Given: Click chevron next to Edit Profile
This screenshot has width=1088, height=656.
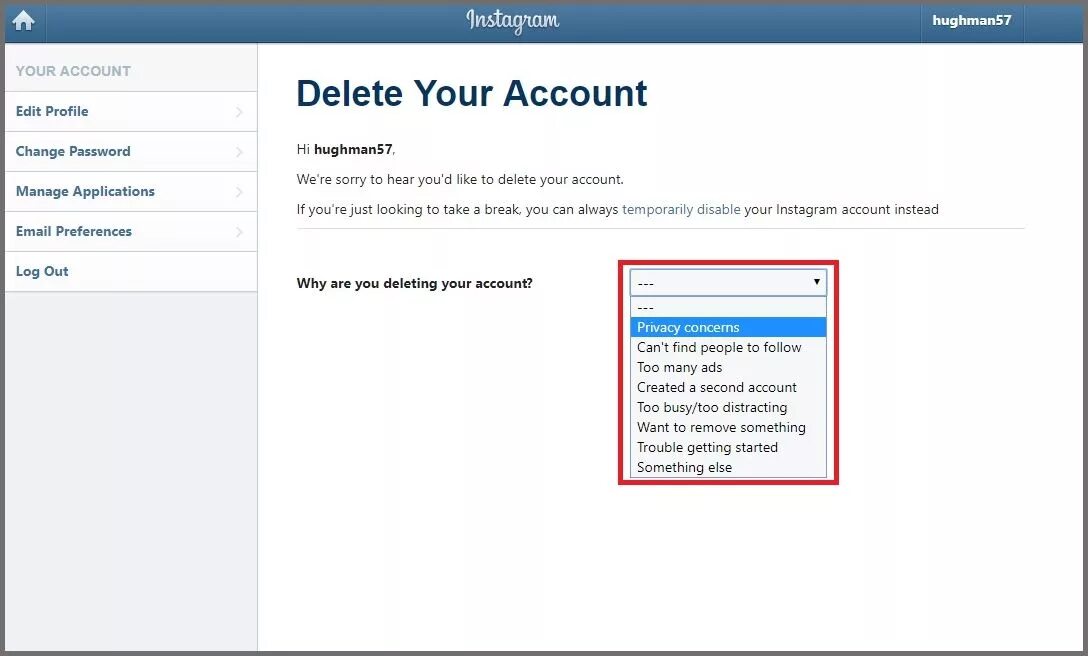Looking at the screenshot, I should pos(239,112).
